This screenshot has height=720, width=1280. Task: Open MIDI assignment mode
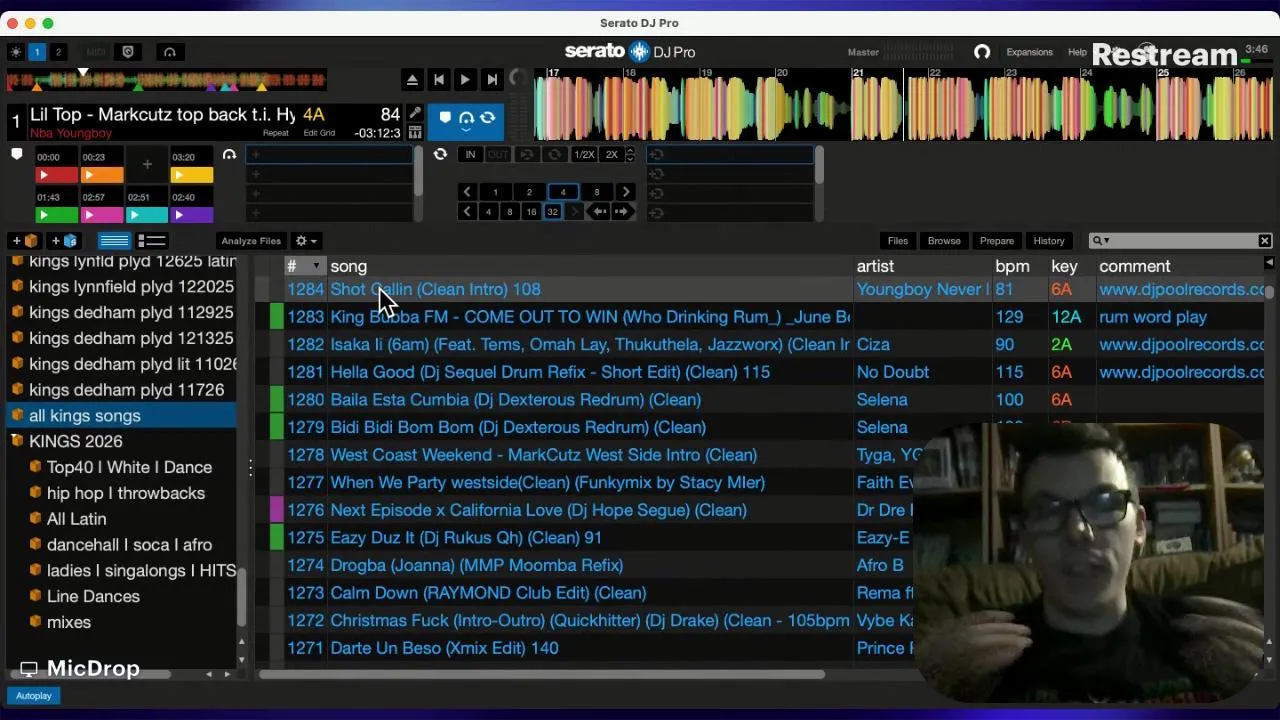96,52
